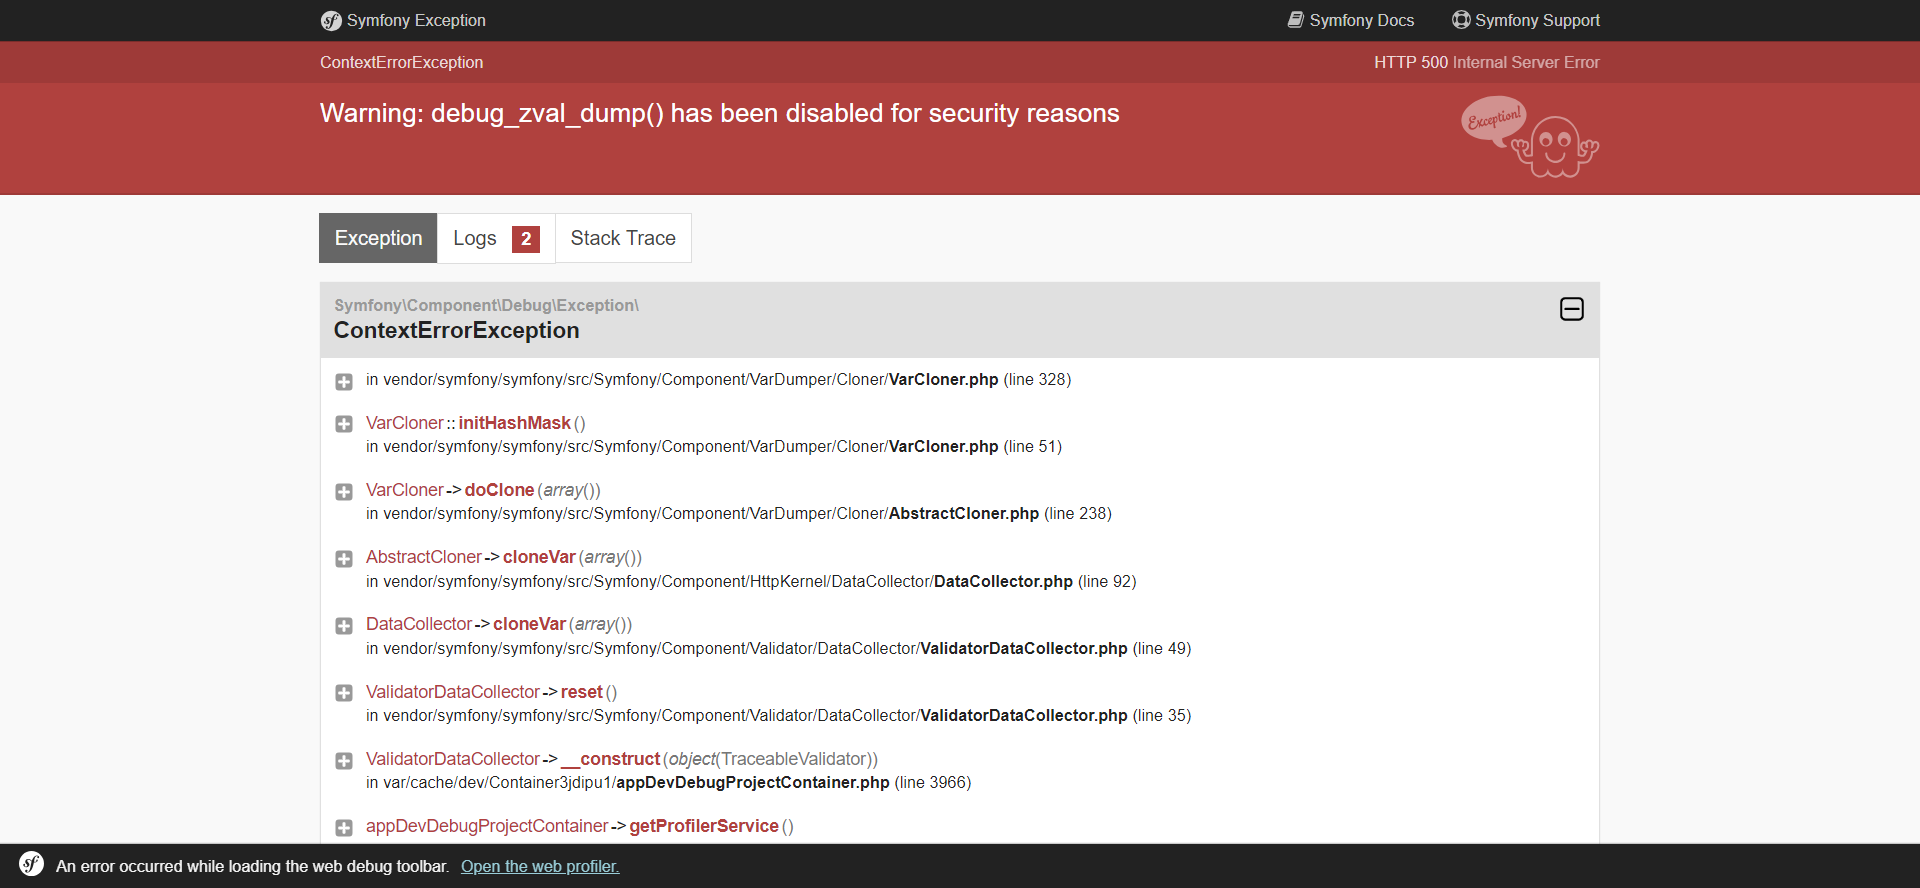The width and height of the screenshot is (1920, 888).
Task: Expand the DataCollector cloneVar trace entry
Action: [x=344, y=626]
